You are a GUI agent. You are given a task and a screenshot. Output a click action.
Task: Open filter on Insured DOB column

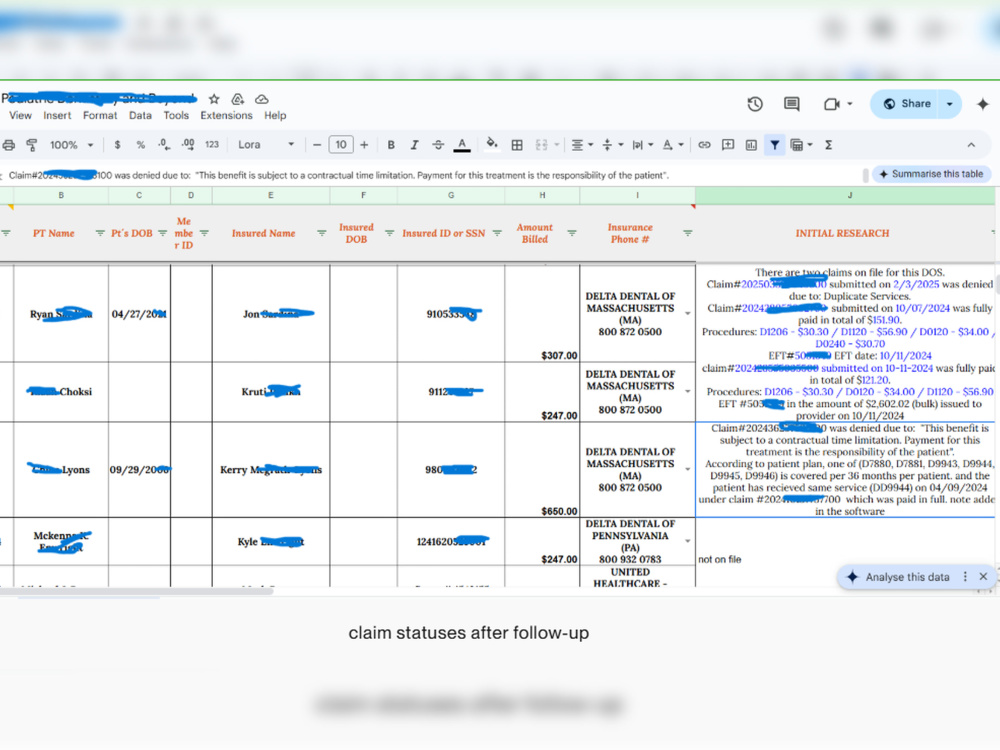point(389,233)
